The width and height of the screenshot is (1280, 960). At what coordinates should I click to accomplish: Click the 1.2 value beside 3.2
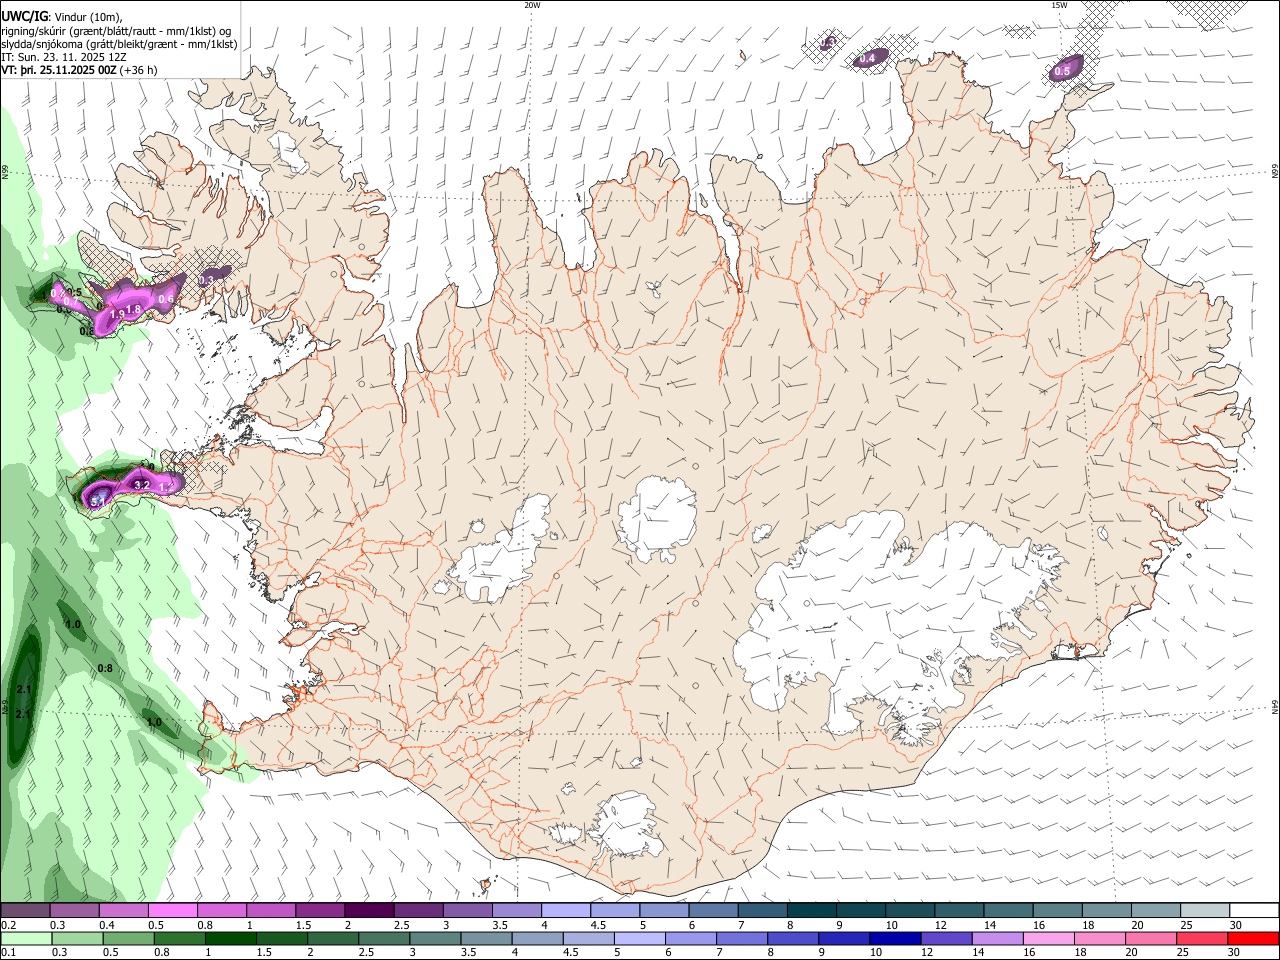tap(167, 487)
